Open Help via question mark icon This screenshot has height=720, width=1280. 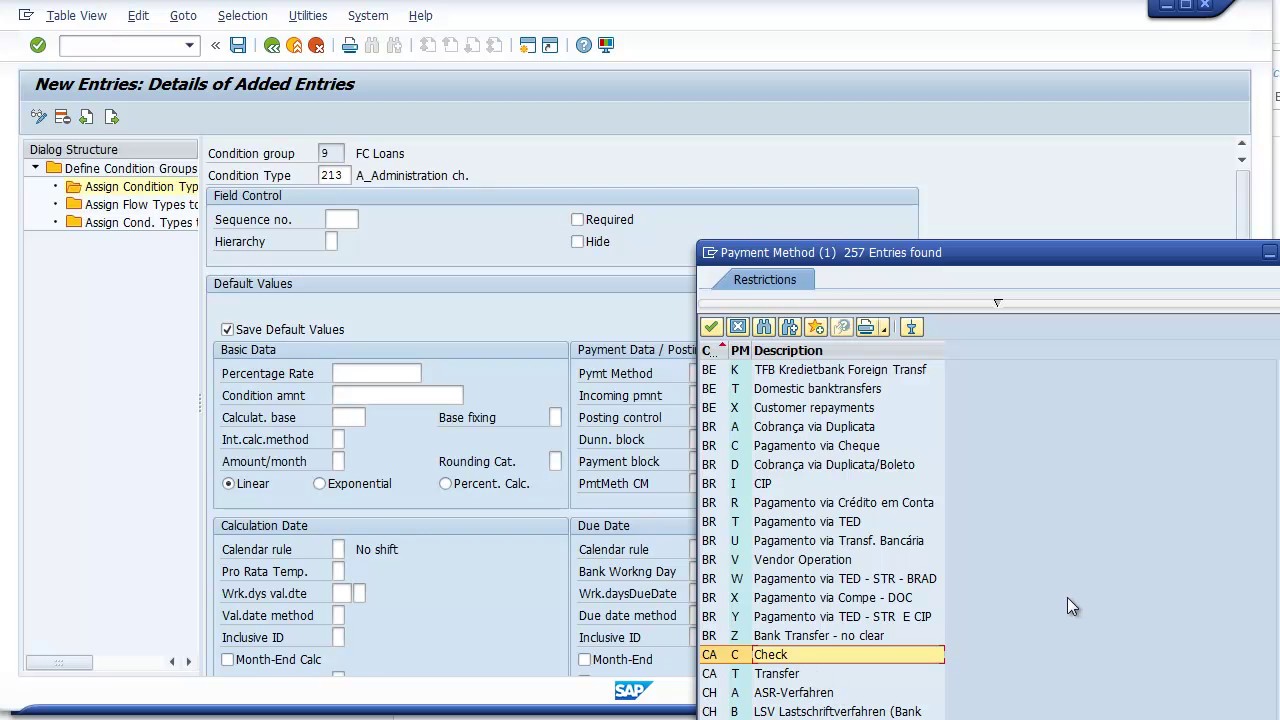[584, 45]
